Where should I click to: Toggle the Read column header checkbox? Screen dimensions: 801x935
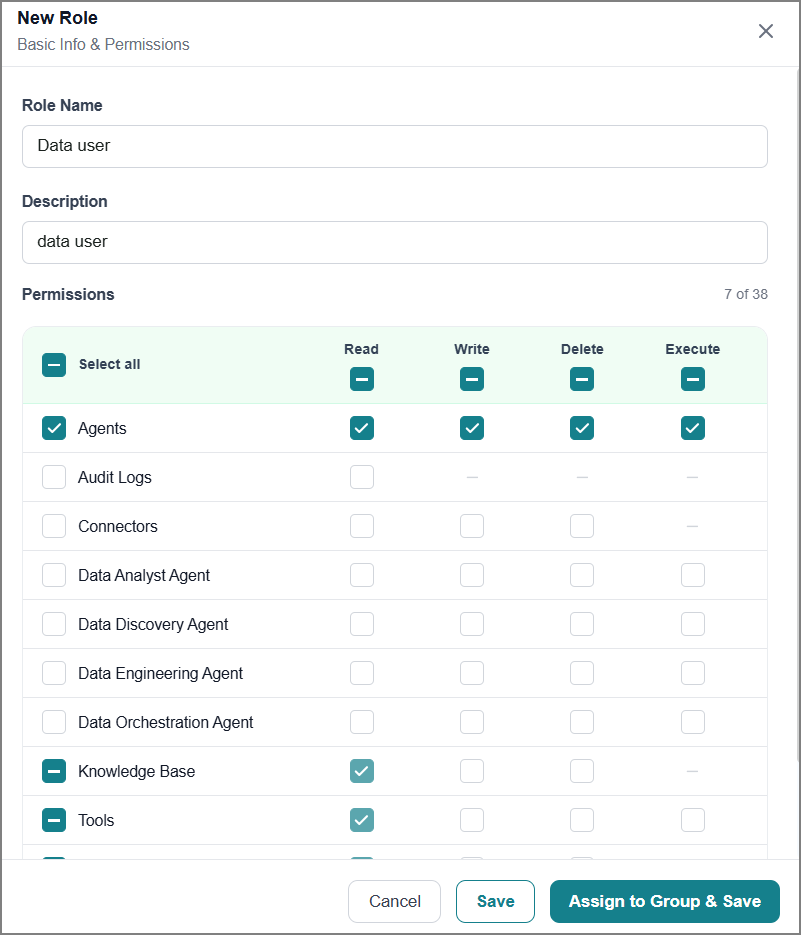click(361, 379)
